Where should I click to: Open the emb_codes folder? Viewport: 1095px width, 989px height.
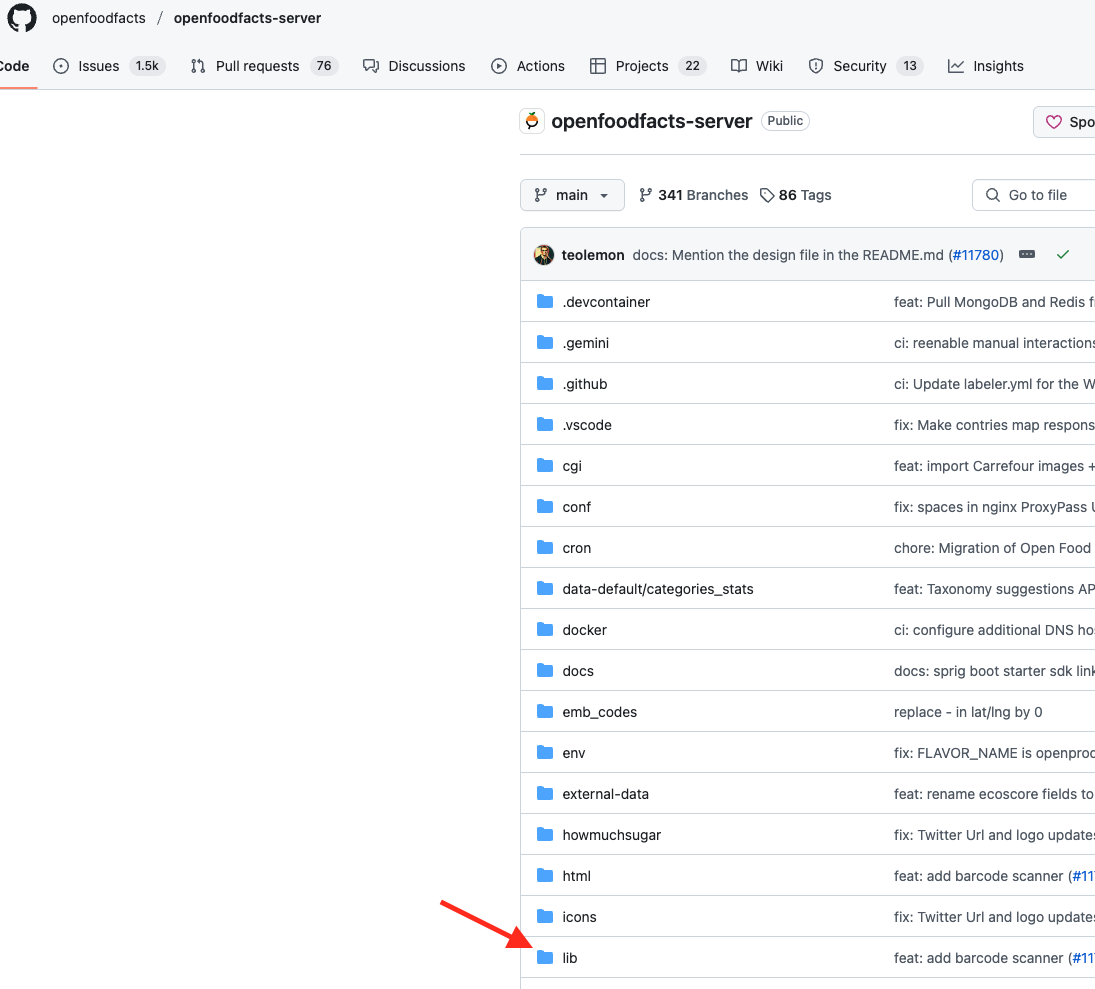point(599,712)
